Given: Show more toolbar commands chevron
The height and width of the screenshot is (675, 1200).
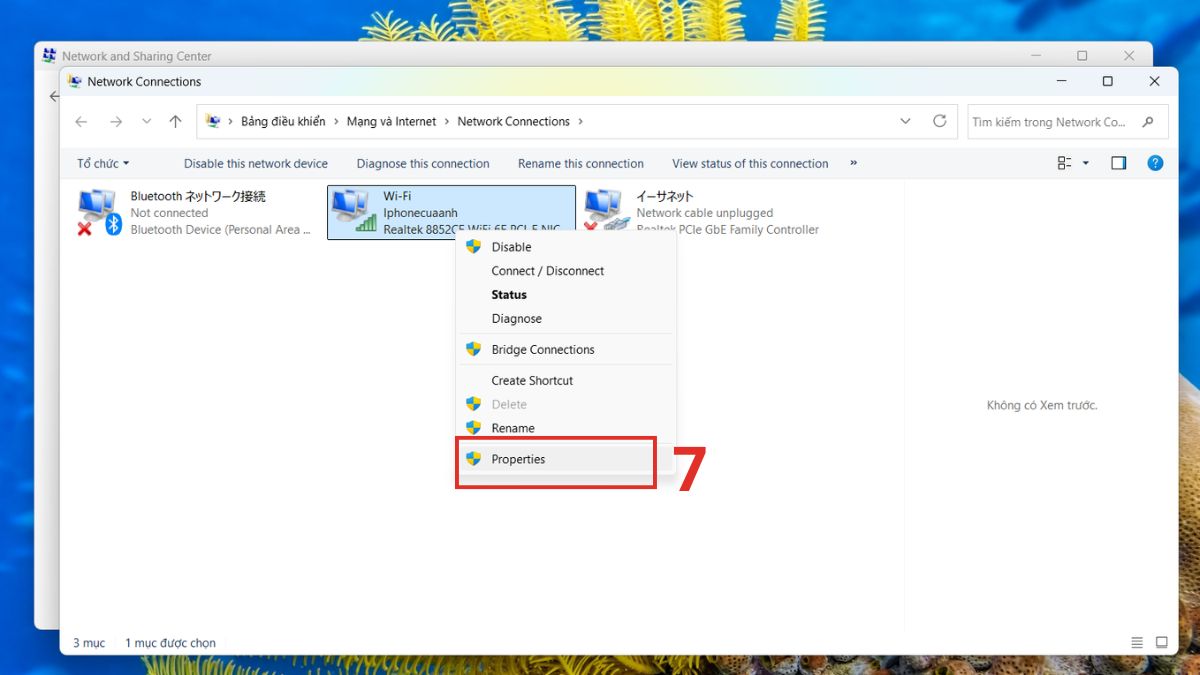Looking at the screenshot, I should coord(853,163).
